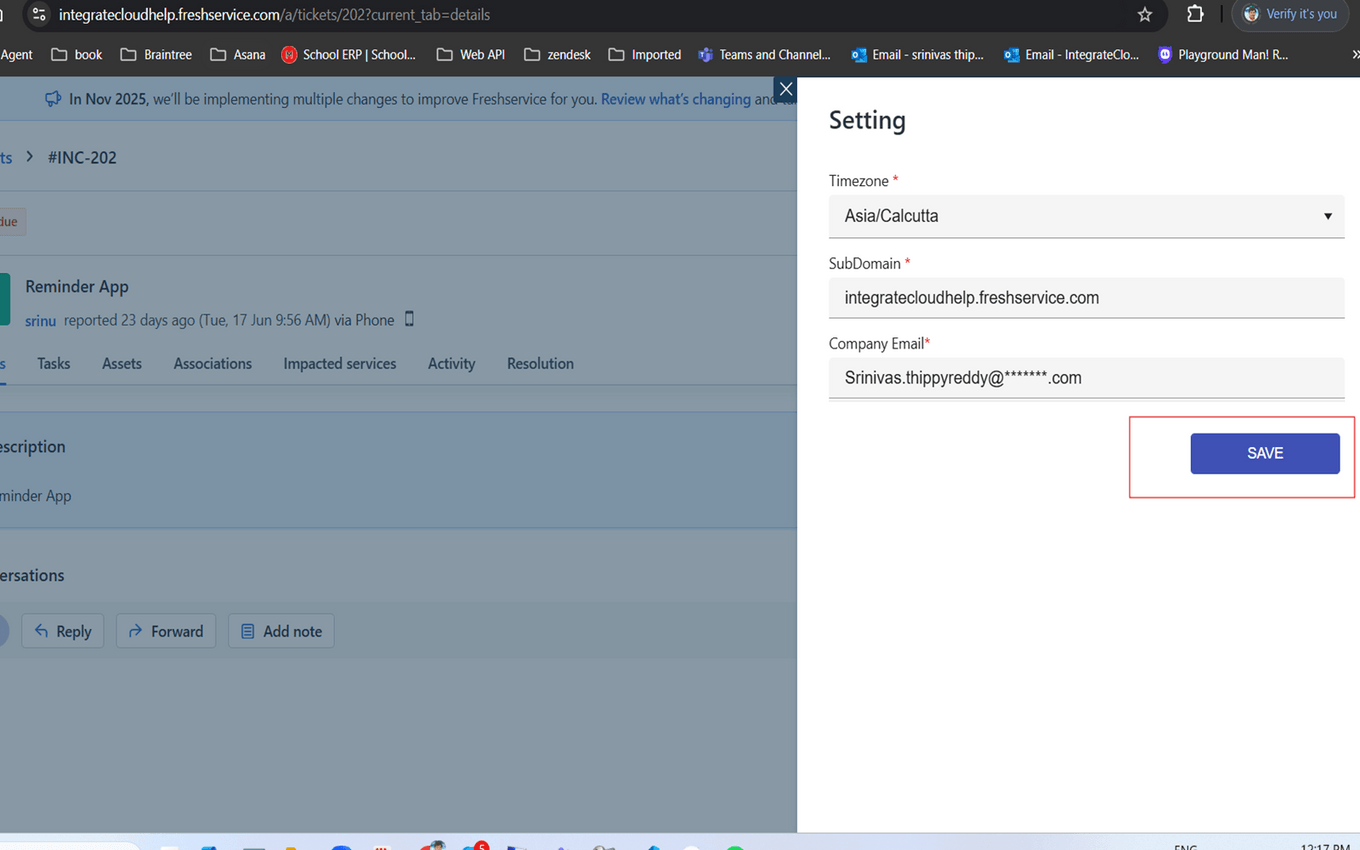Click the site info icon in address bar
The height and width of the screenshot is (850, 1360).
click(x=38, y=15)
